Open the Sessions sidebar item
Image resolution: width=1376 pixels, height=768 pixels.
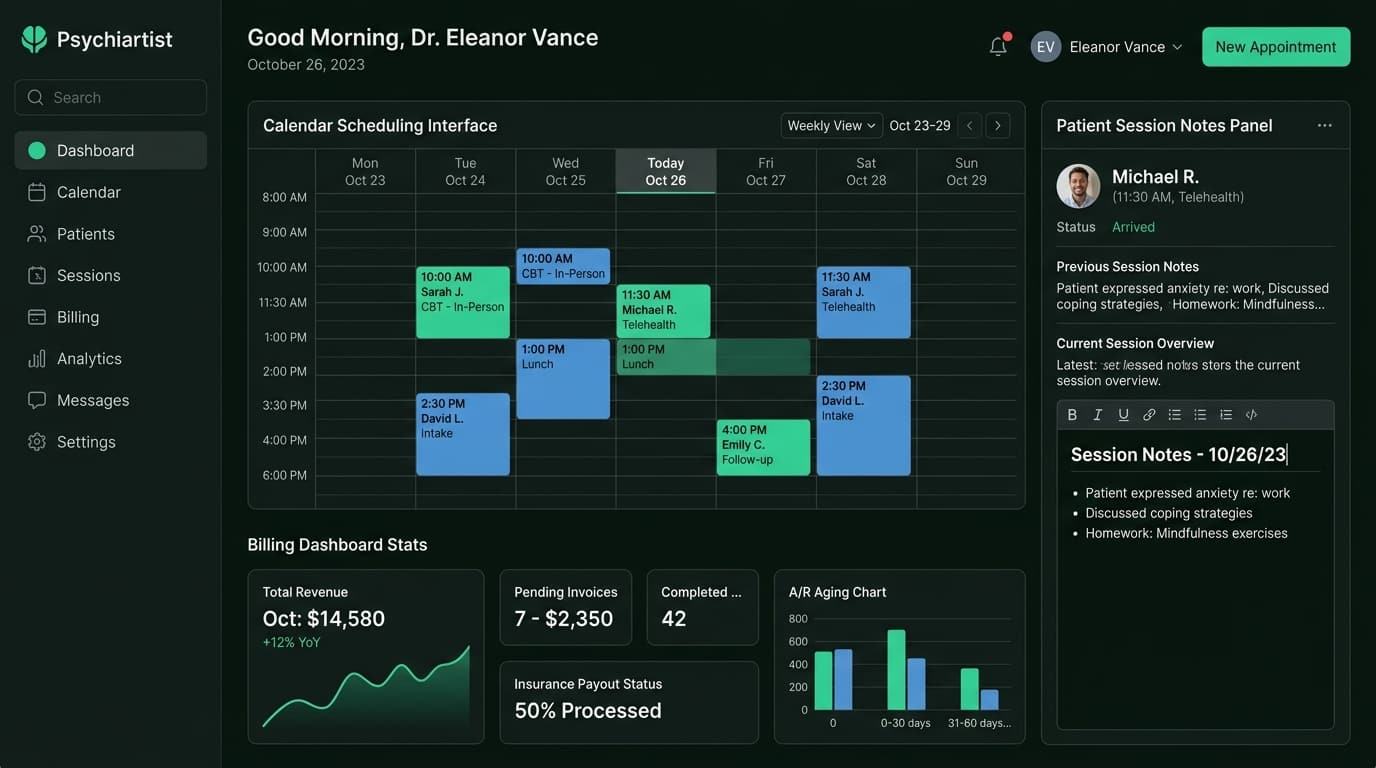(x=110, y=275)
